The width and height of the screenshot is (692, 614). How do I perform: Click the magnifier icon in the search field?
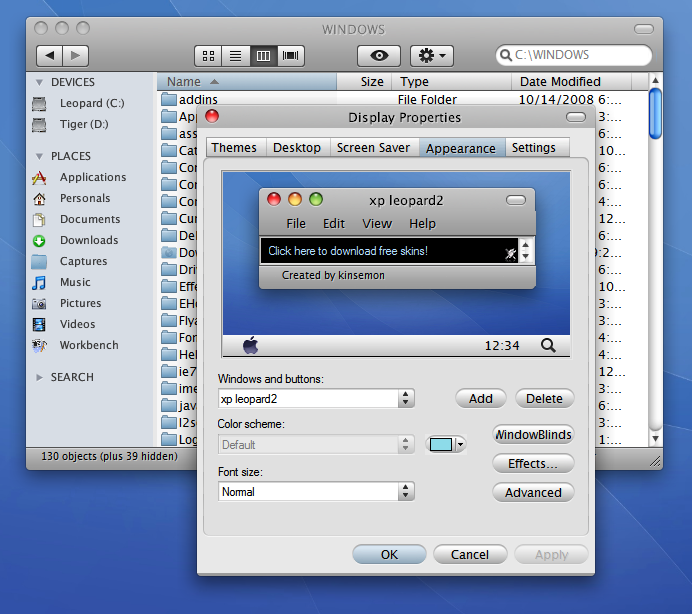(x=505, y=55)
